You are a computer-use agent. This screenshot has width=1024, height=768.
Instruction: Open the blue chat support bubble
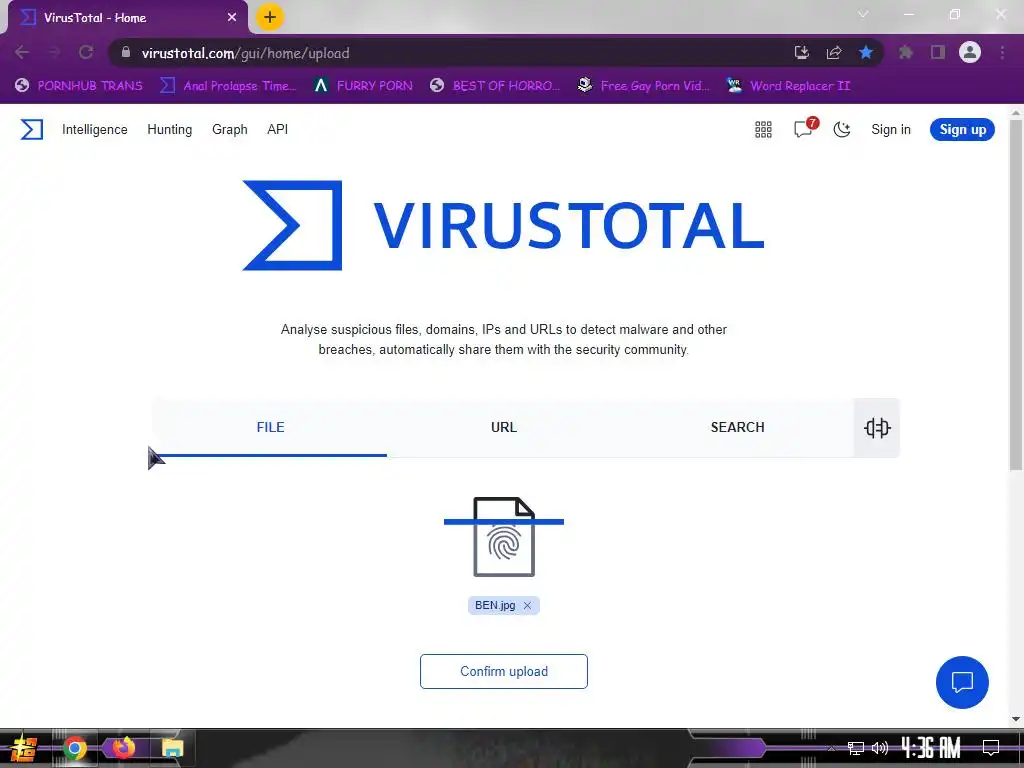click(x=962, y=682)
